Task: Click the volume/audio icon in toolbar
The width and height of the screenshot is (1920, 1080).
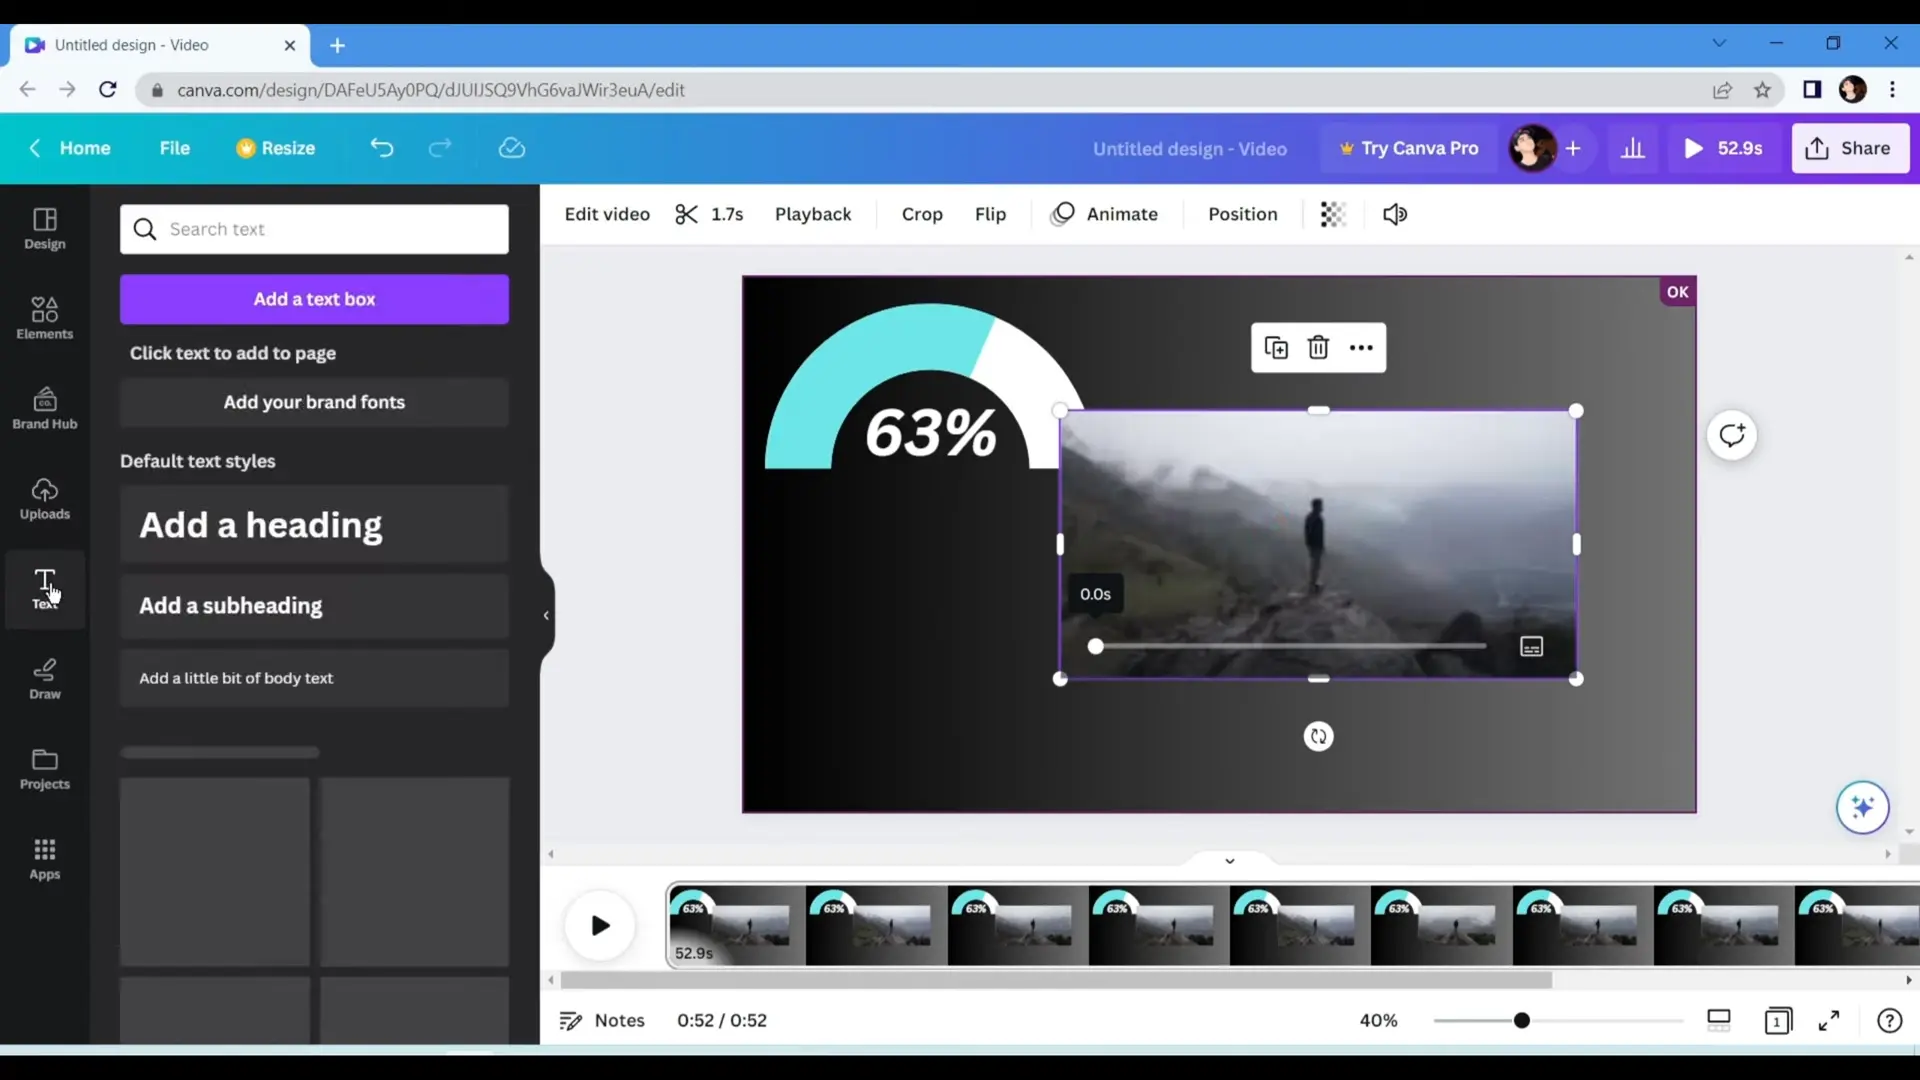Action: coord(1396,214)
